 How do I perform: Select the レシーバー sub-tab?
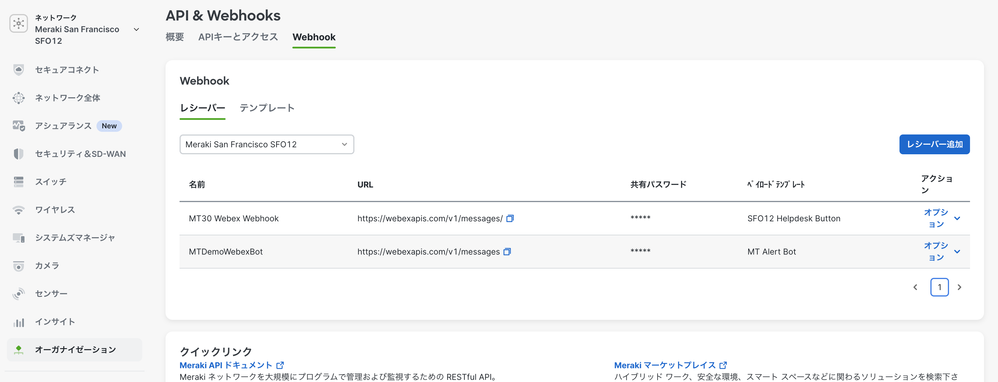tap(202, 108)
